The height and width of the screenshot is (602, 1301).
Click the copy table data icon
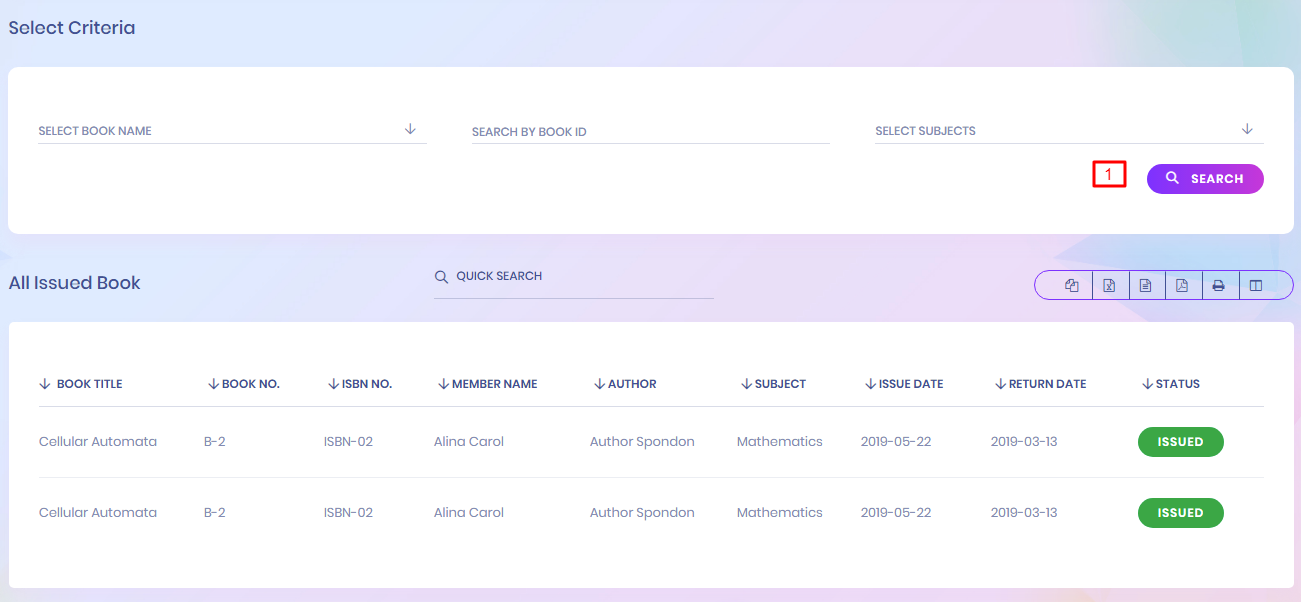1072,286
